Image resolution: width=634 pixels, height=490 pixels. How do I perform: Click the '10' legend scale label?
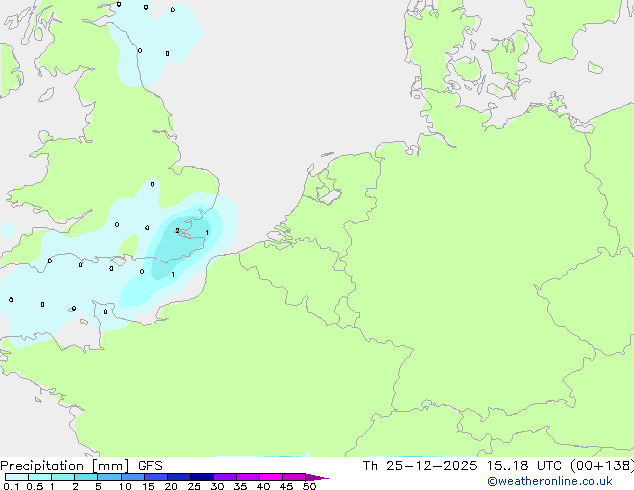click(x=125, y=486)
